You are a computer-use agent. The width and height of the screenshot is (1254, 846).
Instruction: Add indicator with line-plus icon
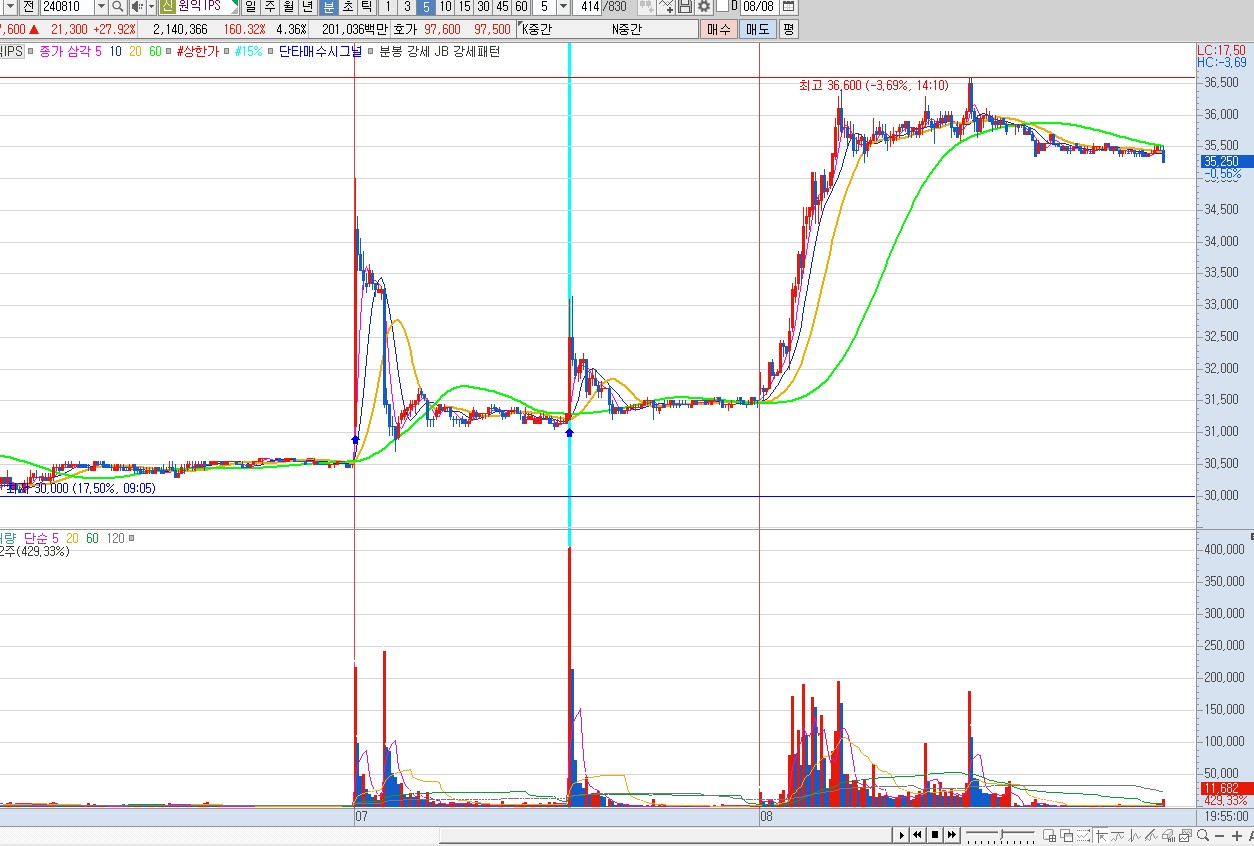(x=667, y=7)
